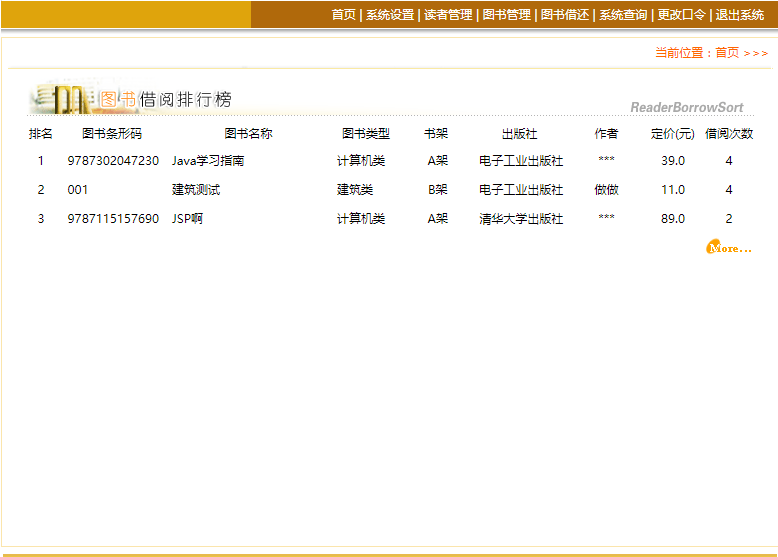Open the 读者管理 menu
The image size is (778, 557).
pos(448,15)
